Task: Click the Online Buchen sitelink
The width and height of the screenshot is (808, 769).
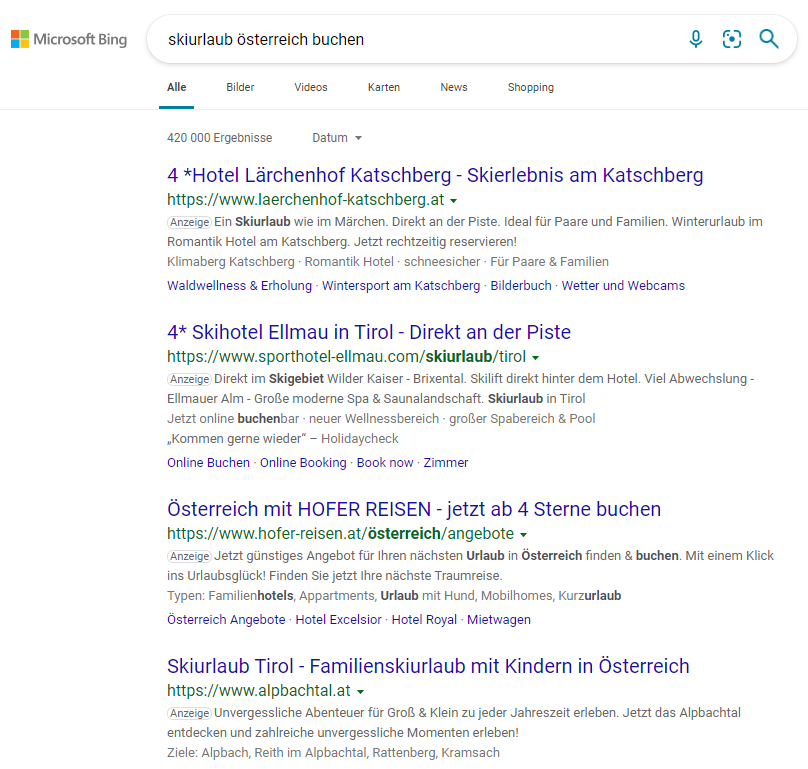Action: (208, 462)
